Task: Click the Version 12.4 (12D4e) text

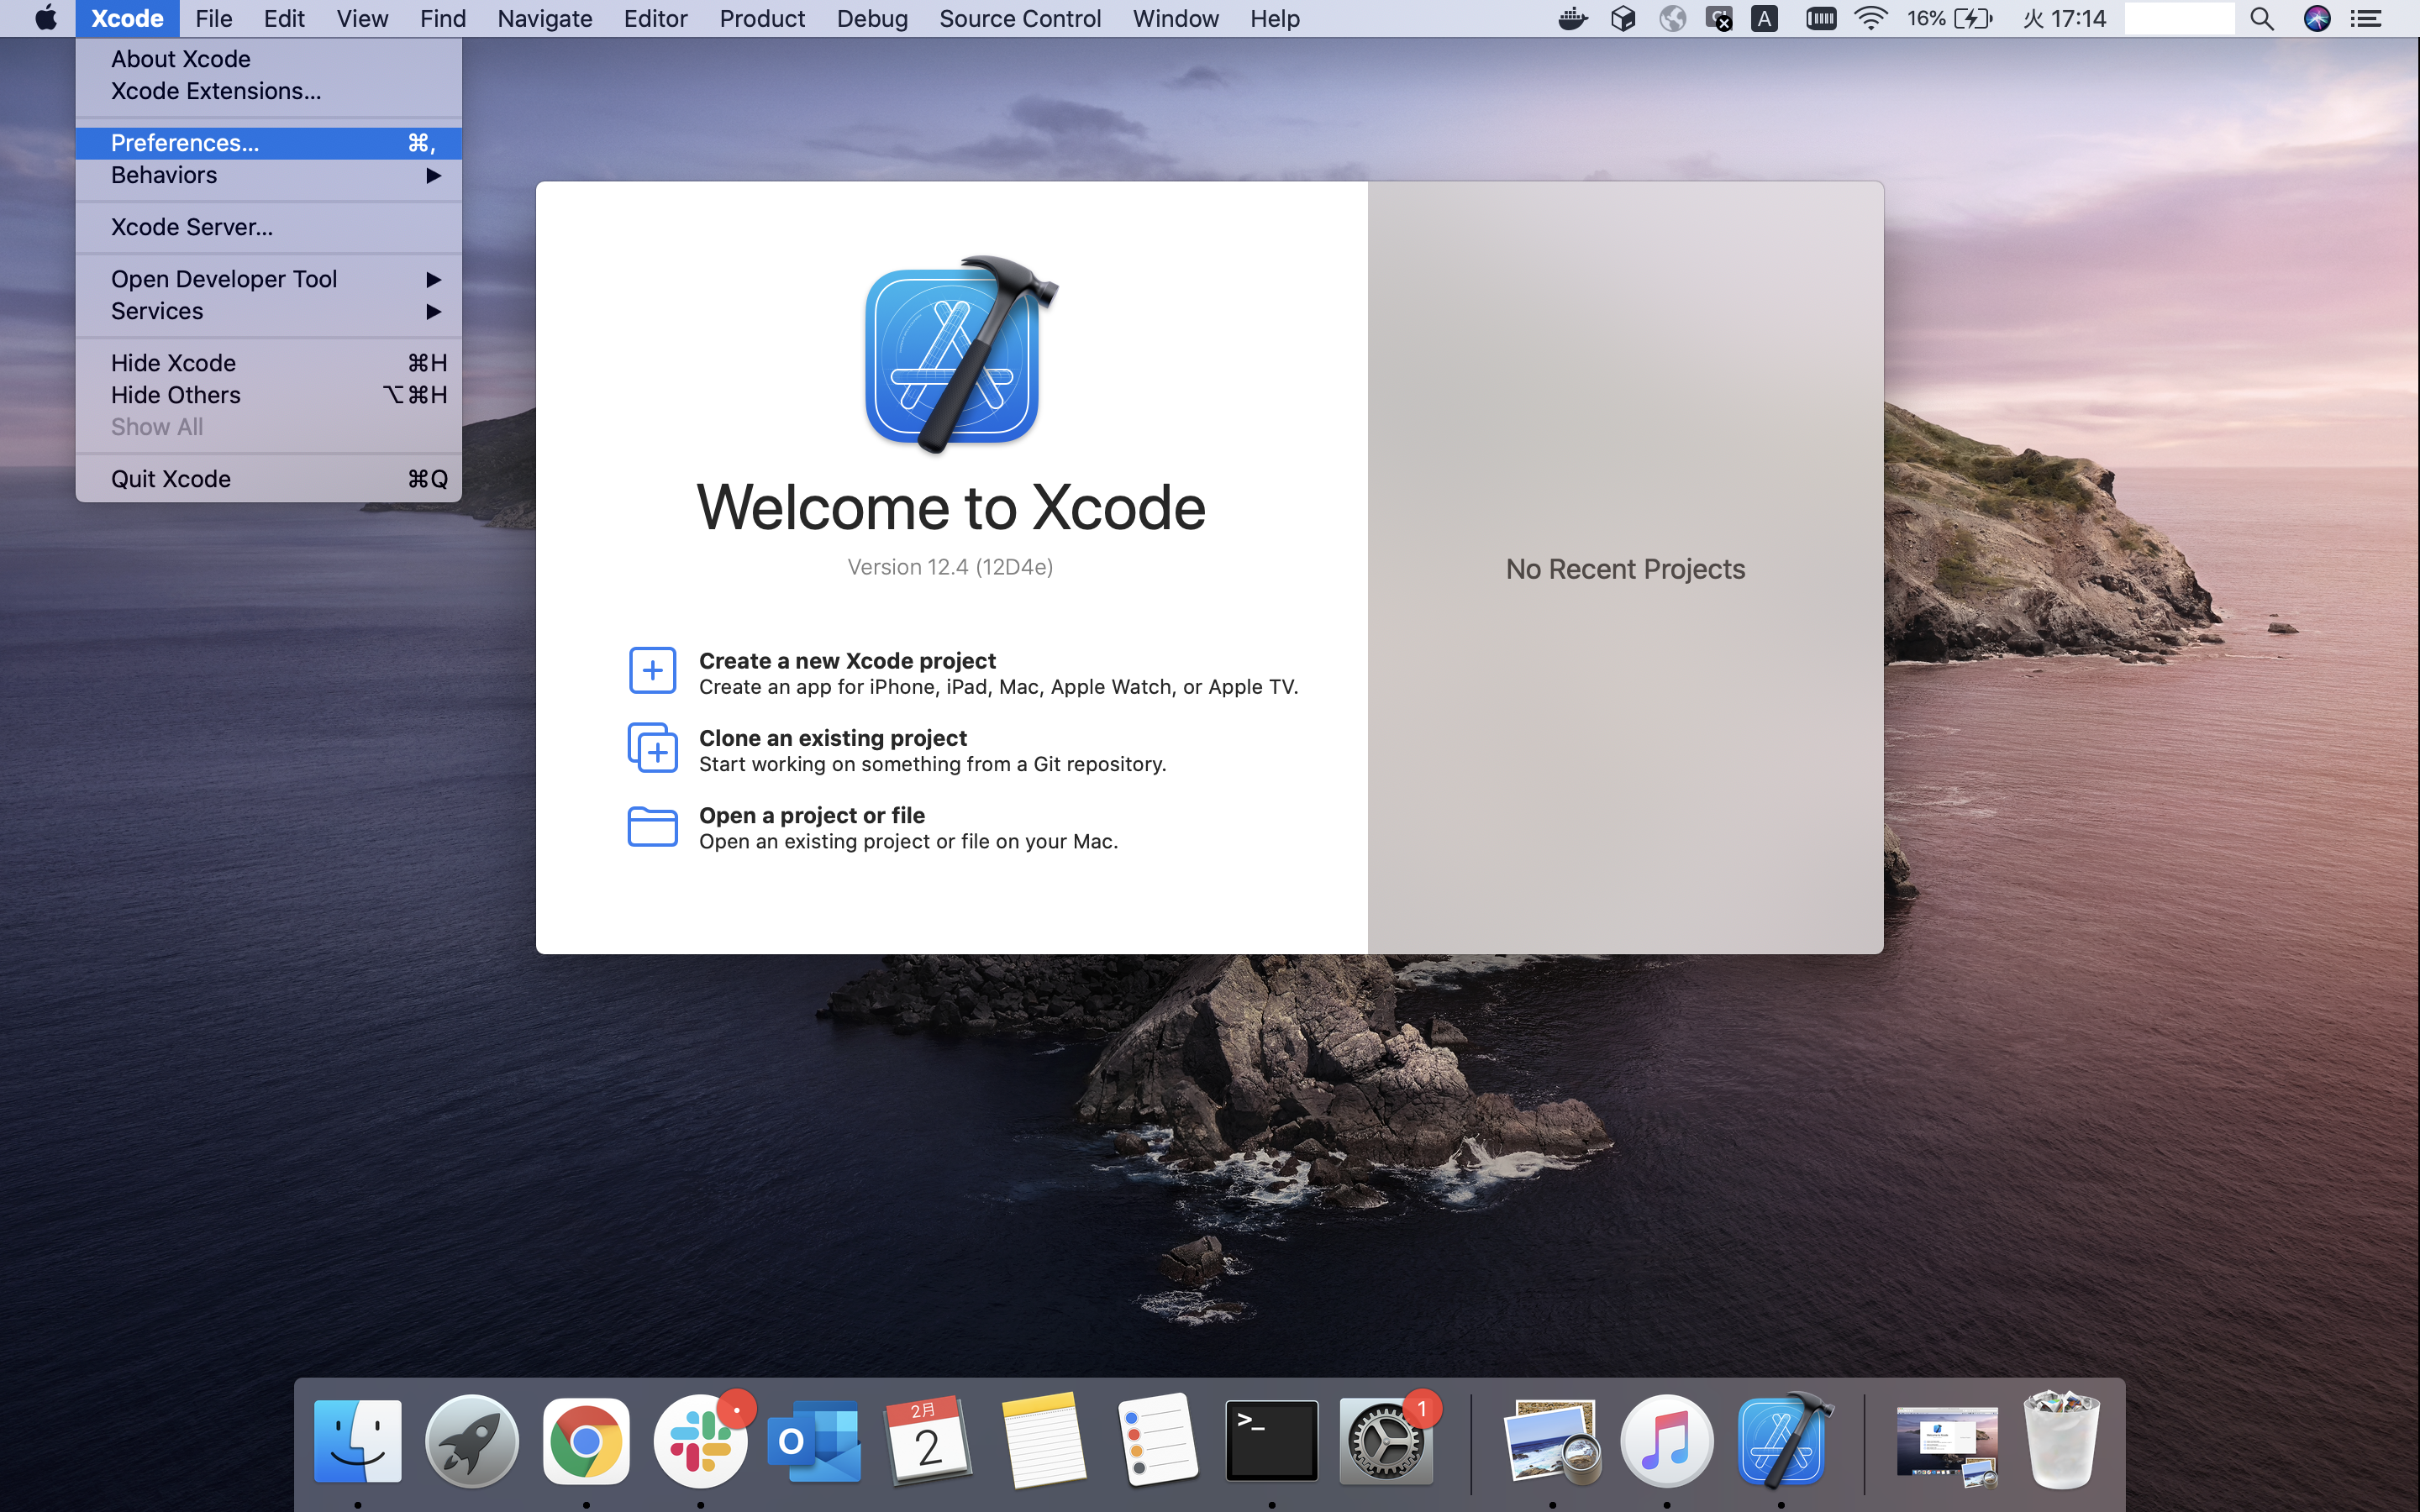Action: (950, 567)
